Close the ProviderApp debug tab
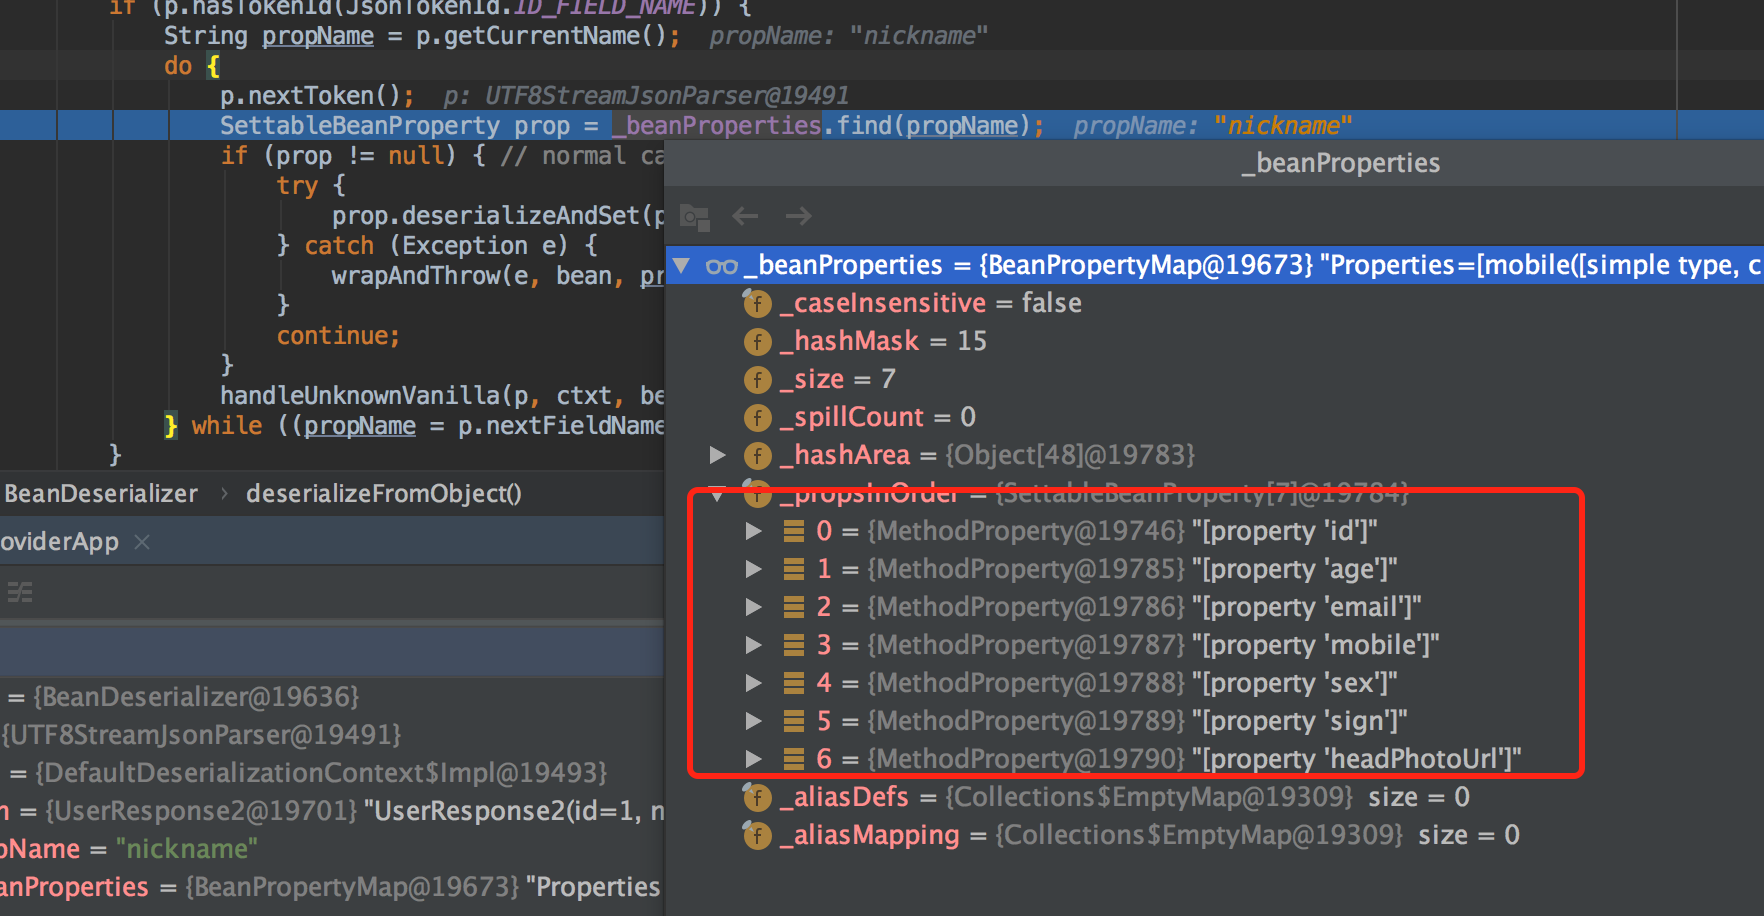 pos(142,541)
